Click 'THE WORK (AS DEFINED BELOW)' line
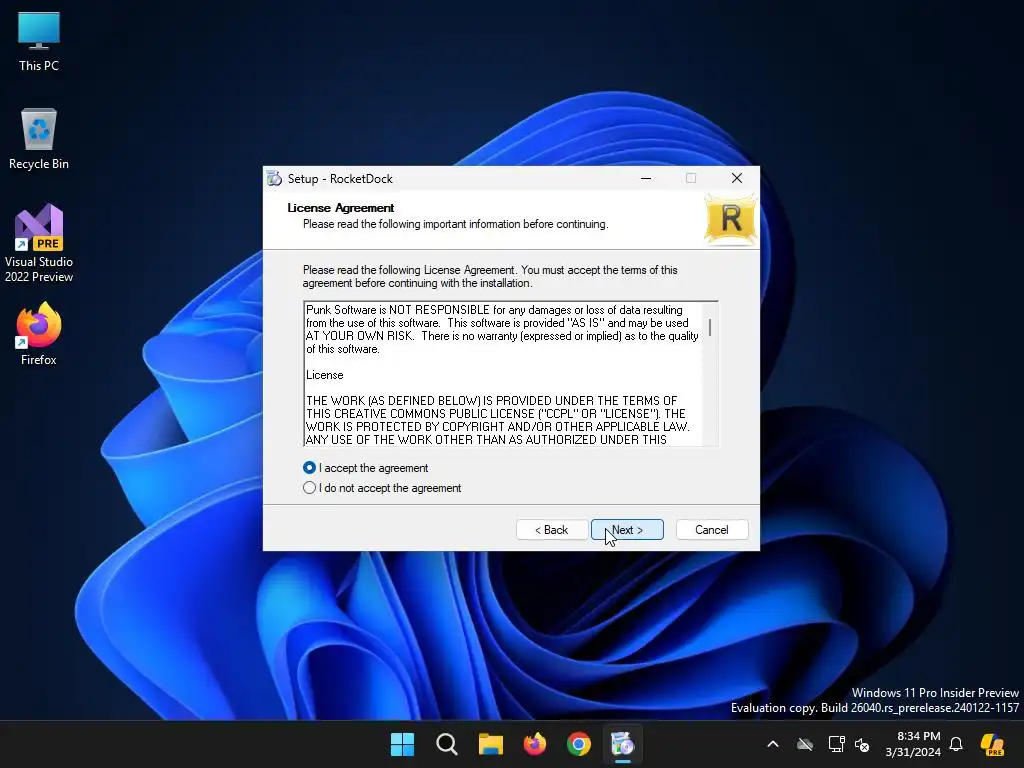Viewport: 1024px width, 768px height. click(492, 400)
